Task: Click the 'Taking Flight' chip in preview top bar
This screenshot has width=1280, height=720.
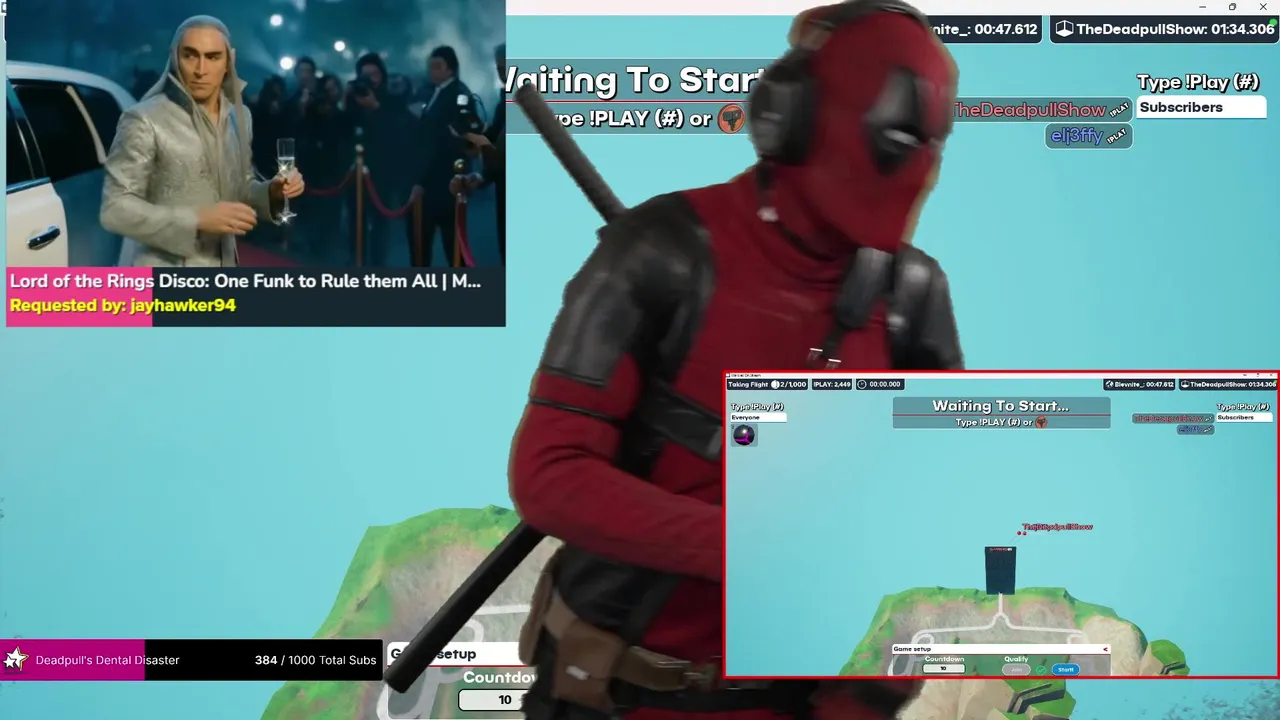Action: [767, 384]
